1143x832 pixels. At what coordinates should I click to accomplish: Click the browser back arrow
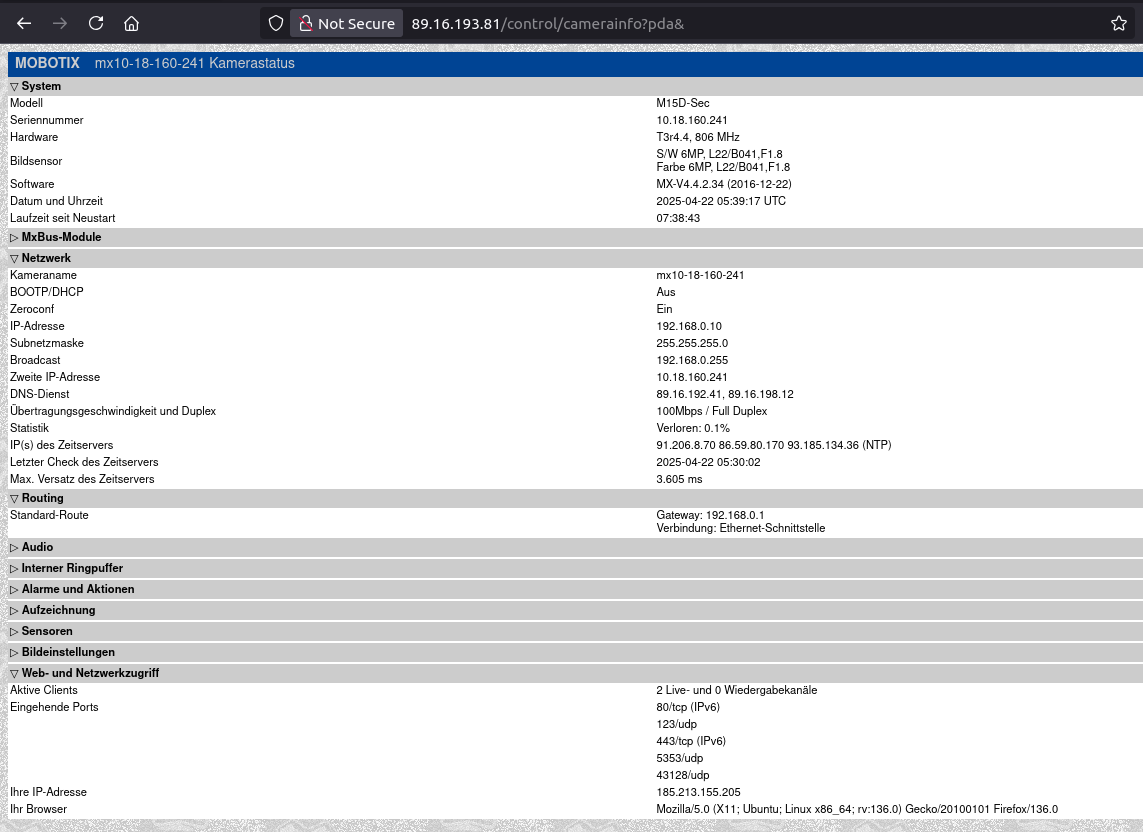coord(25,23)
